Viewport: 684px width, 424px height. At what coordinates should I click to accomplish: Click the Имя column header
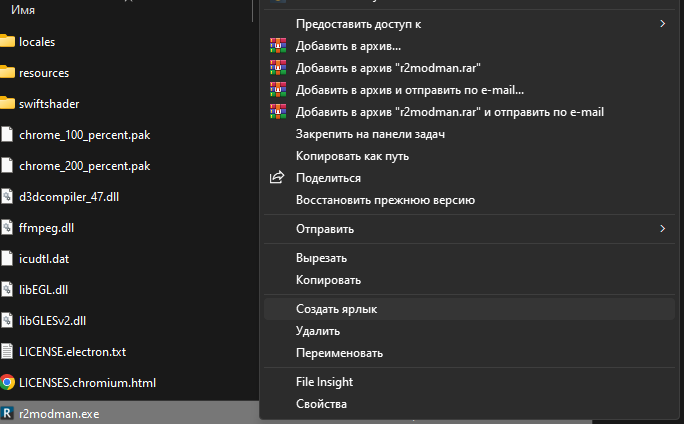coord(23,8)
